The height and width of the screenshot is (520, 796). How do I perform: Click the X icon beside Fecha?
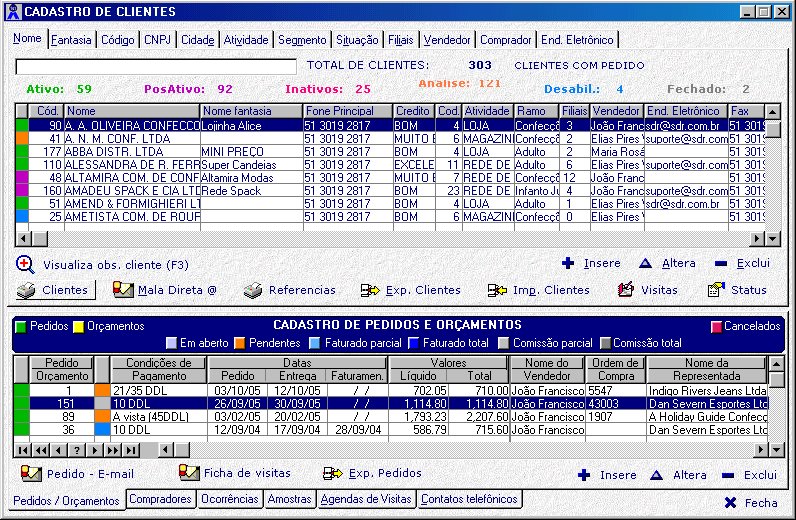(731, 503)
